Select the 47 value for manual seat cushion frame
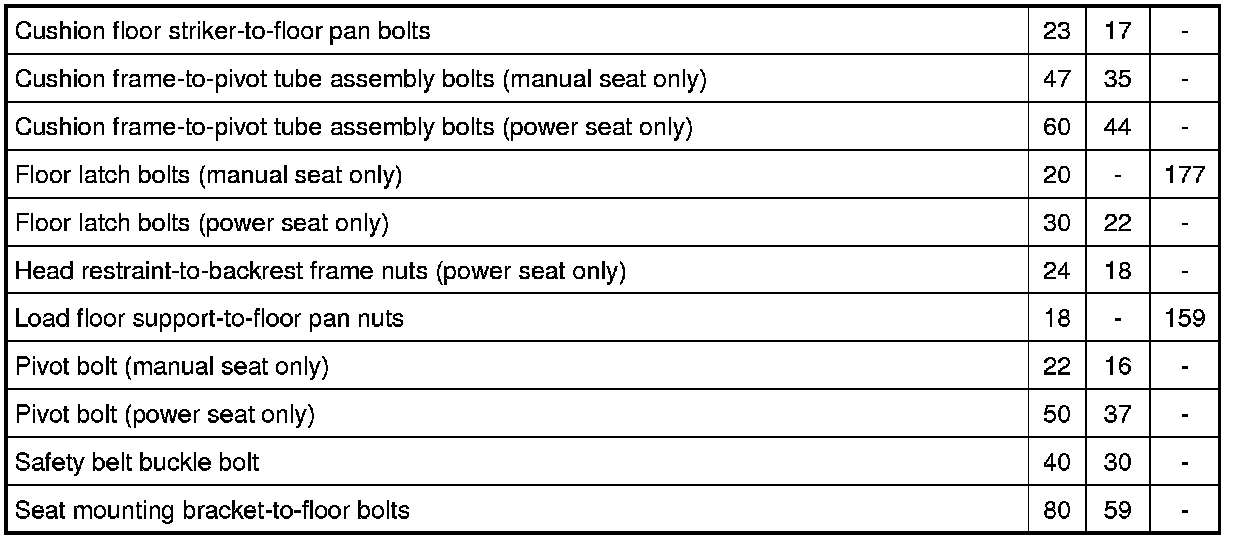 click(1056, 79)
